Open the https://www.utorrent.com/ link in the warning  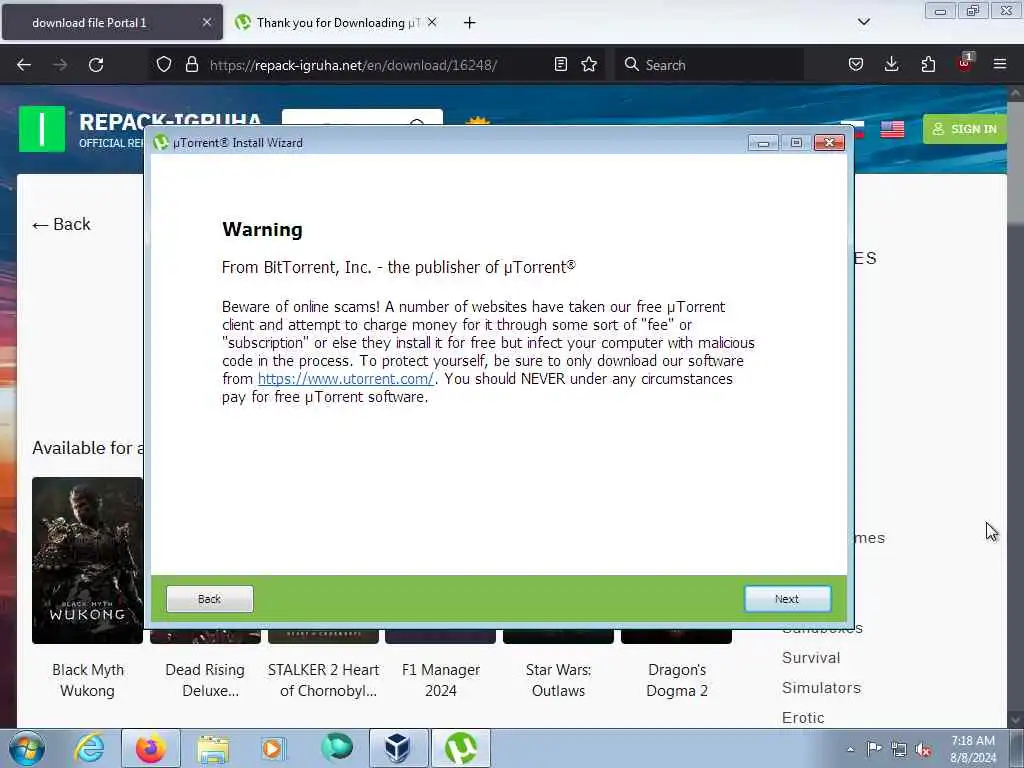pos(345,379)
